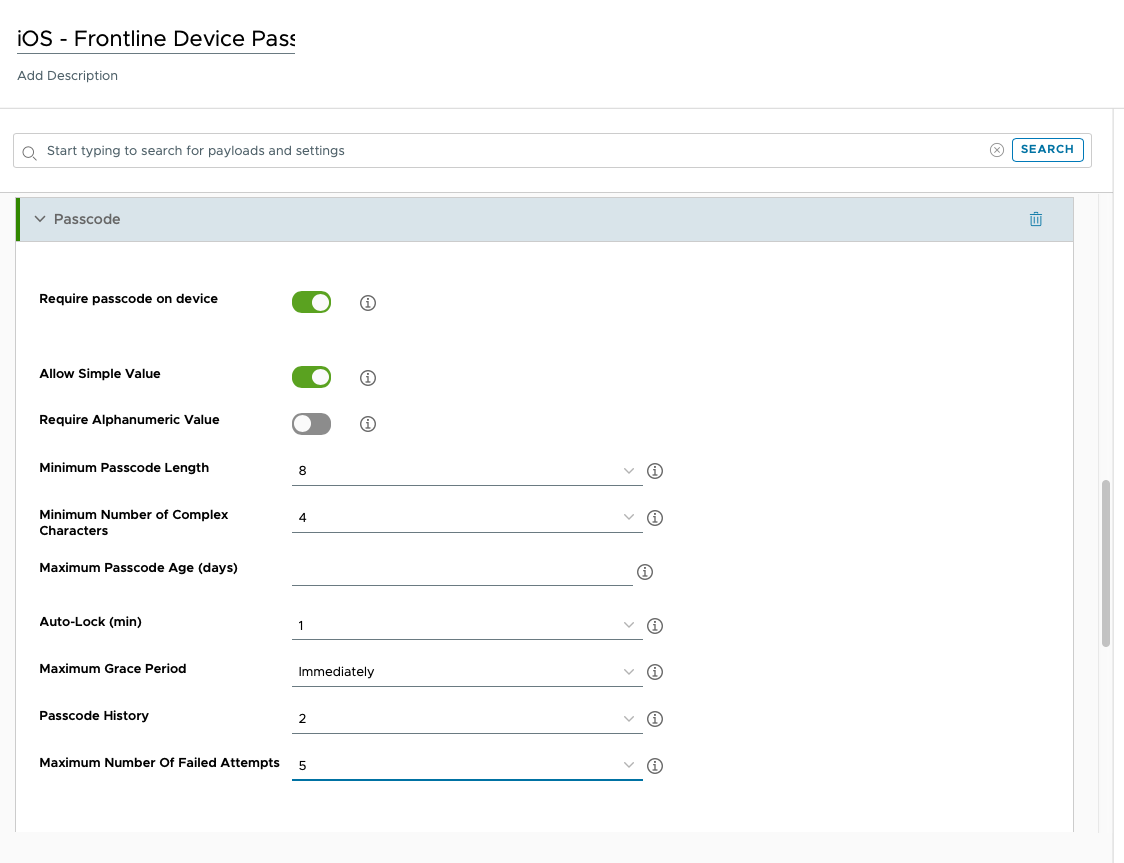The image size is (1124, 863).
Task: Click Add Description link
Action: pyautogui.click(x=68, y=76)
